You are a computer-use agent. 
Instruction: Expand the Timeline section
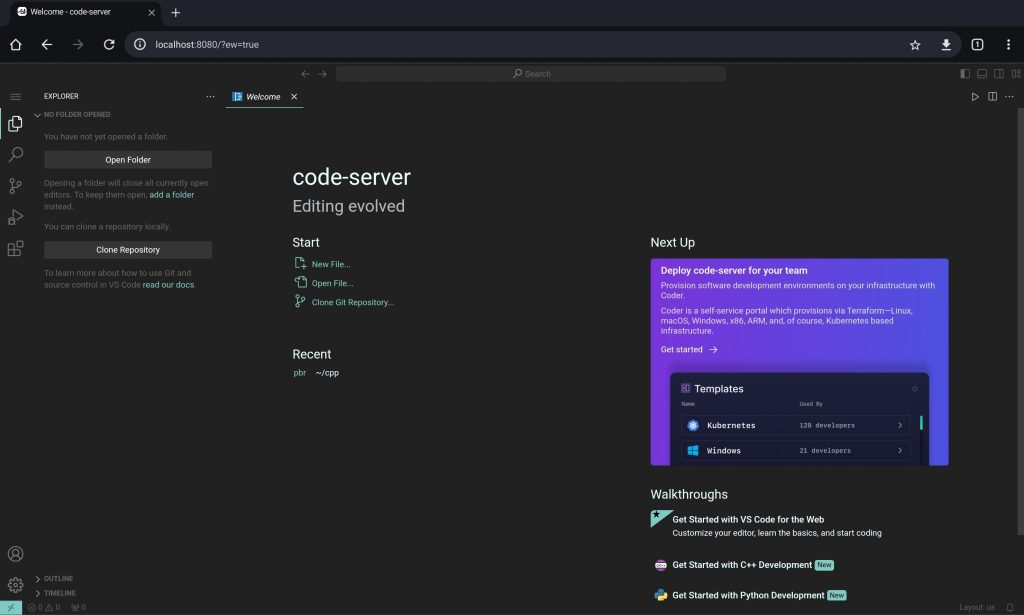59,593
